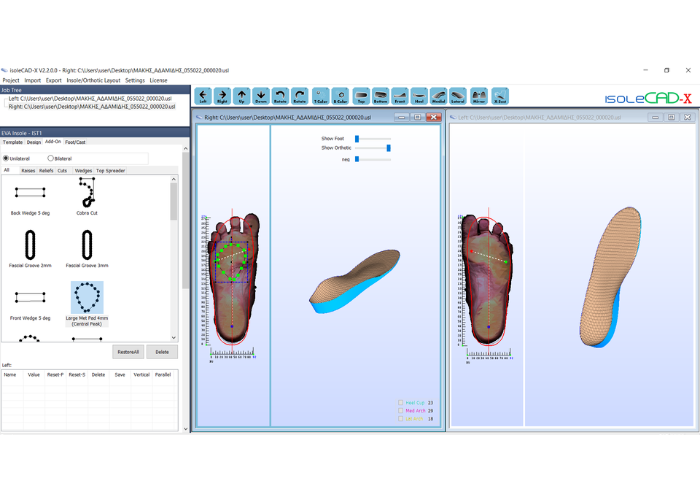Select the Bilateral radio button
This screenshot has width=700, height=500.
50,158
